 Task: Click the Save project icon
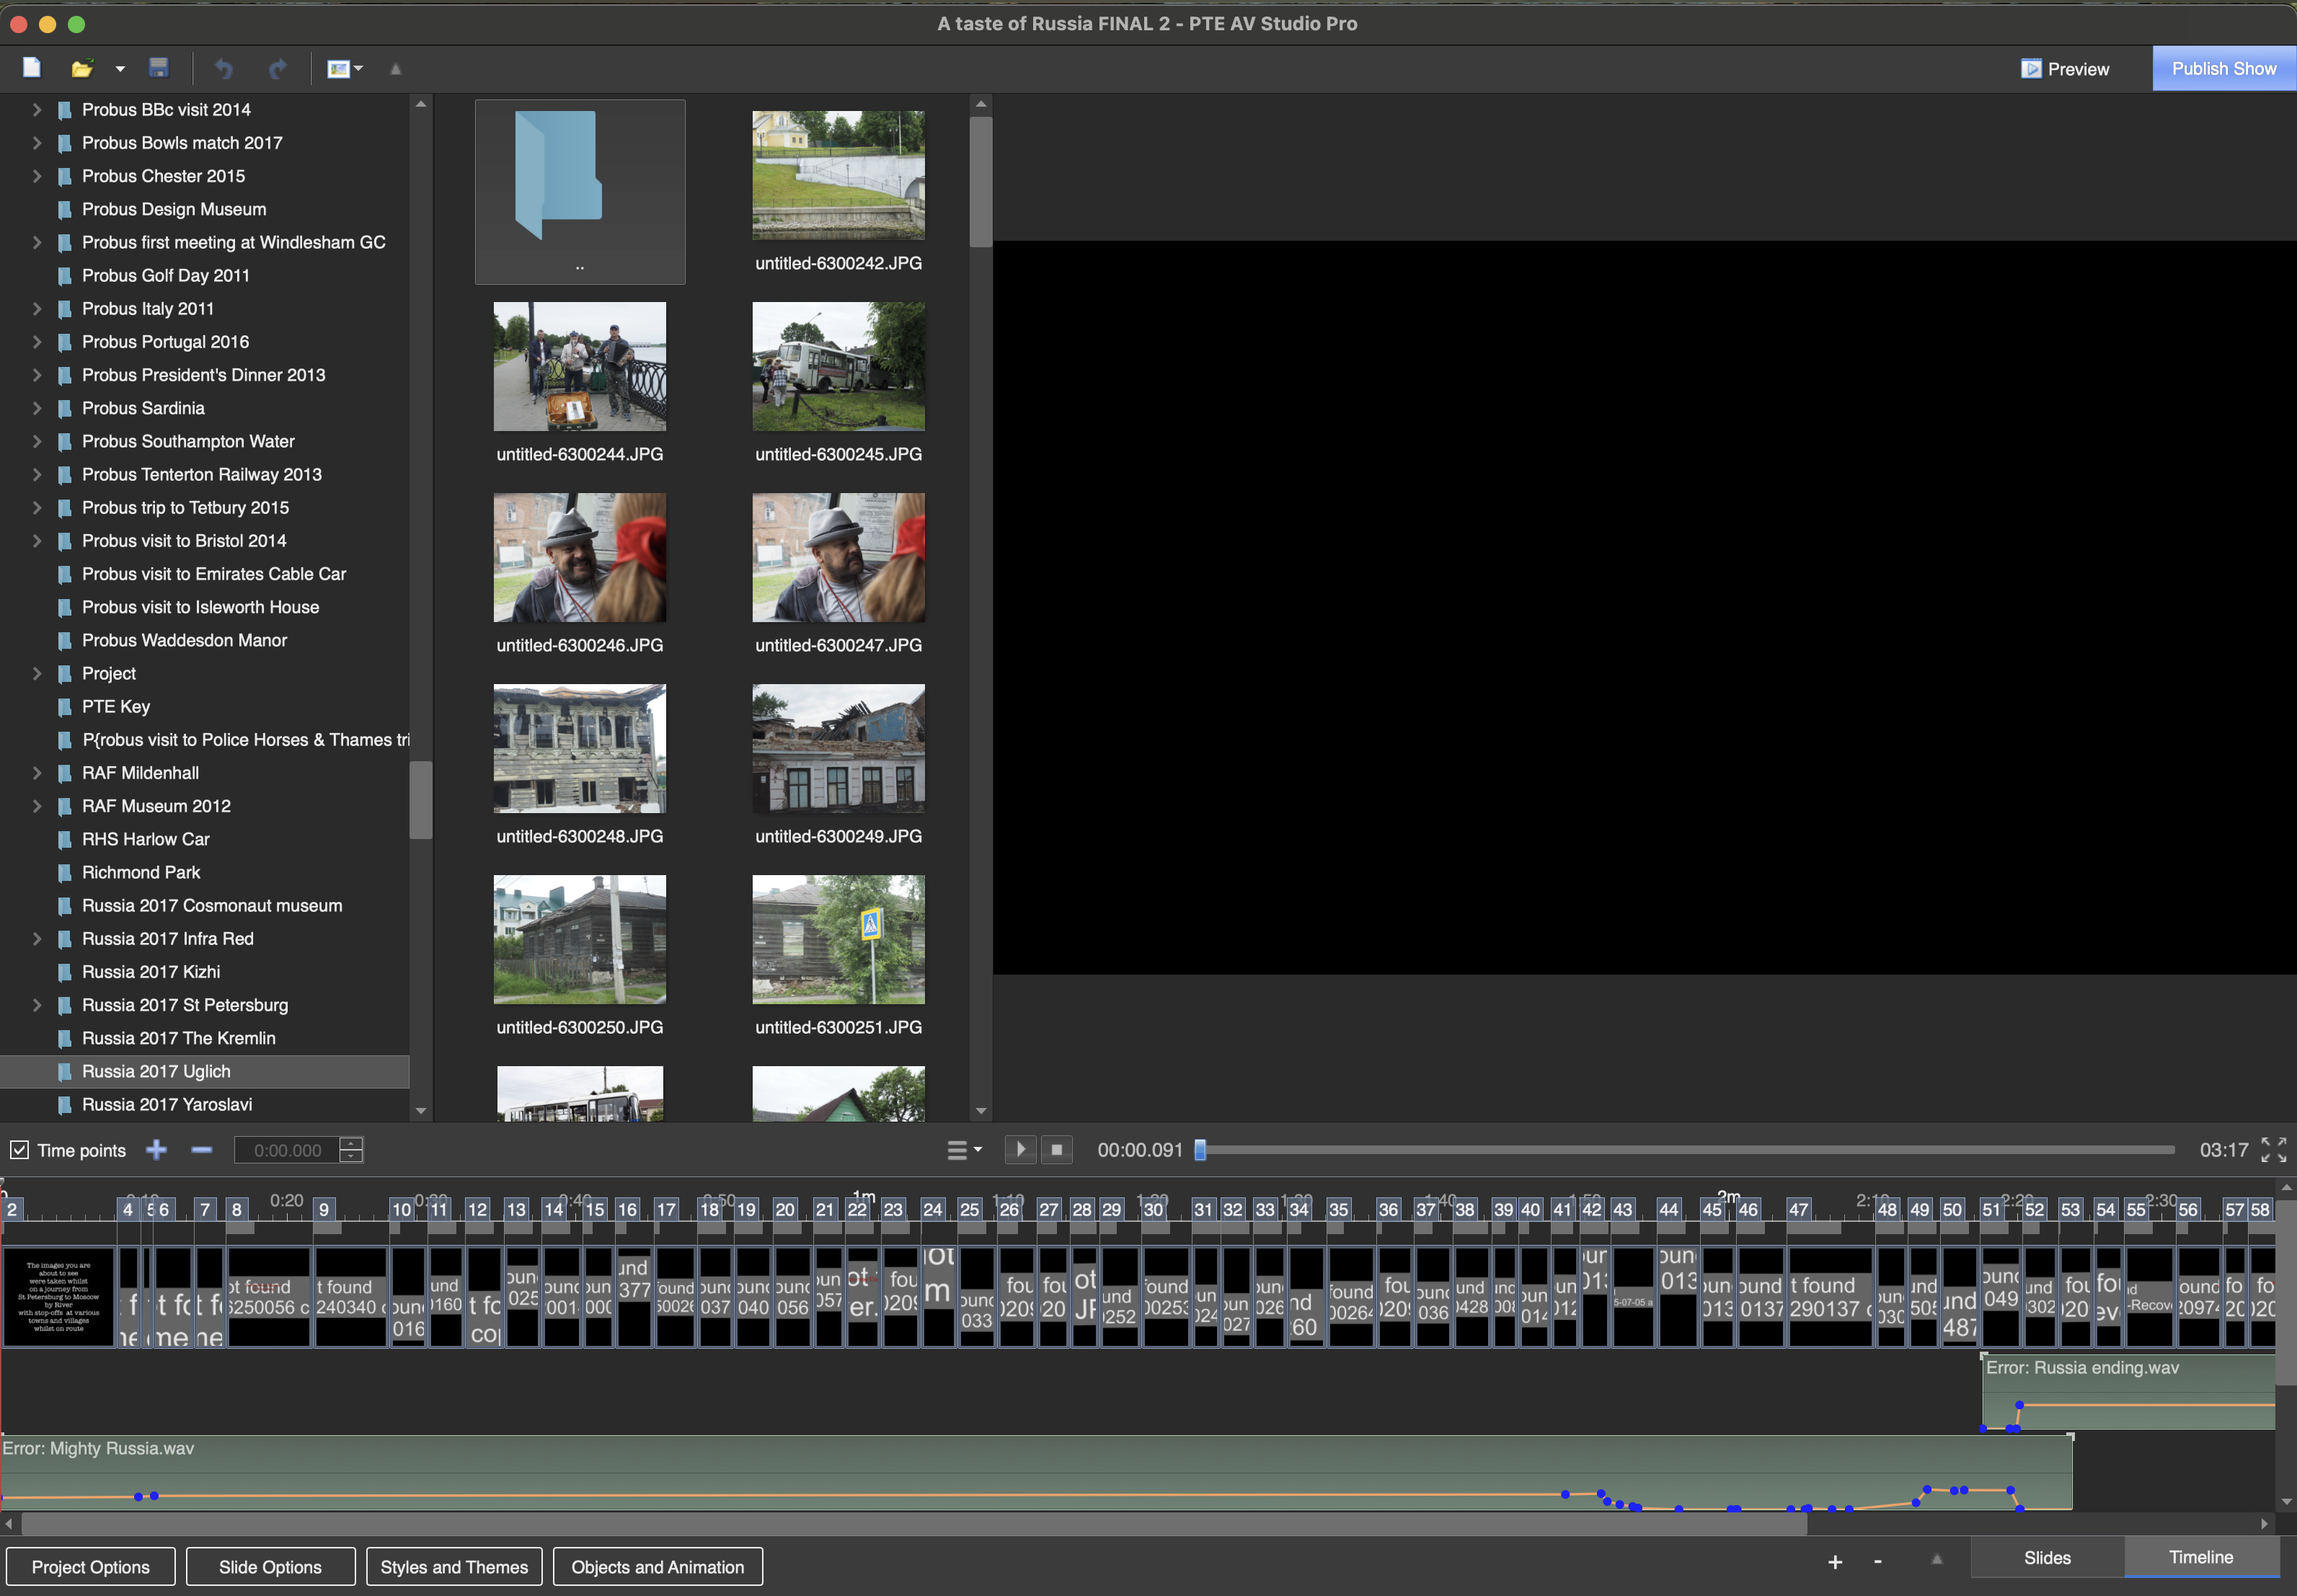[158, 68]
